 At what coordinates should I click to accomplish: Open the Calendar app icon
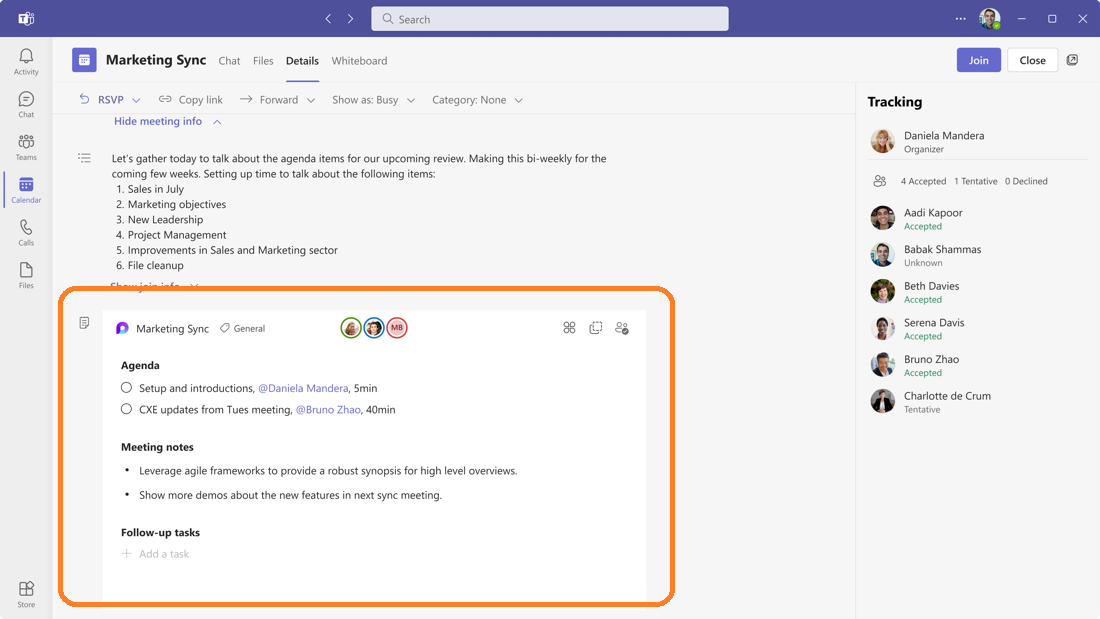pos(25,189)
